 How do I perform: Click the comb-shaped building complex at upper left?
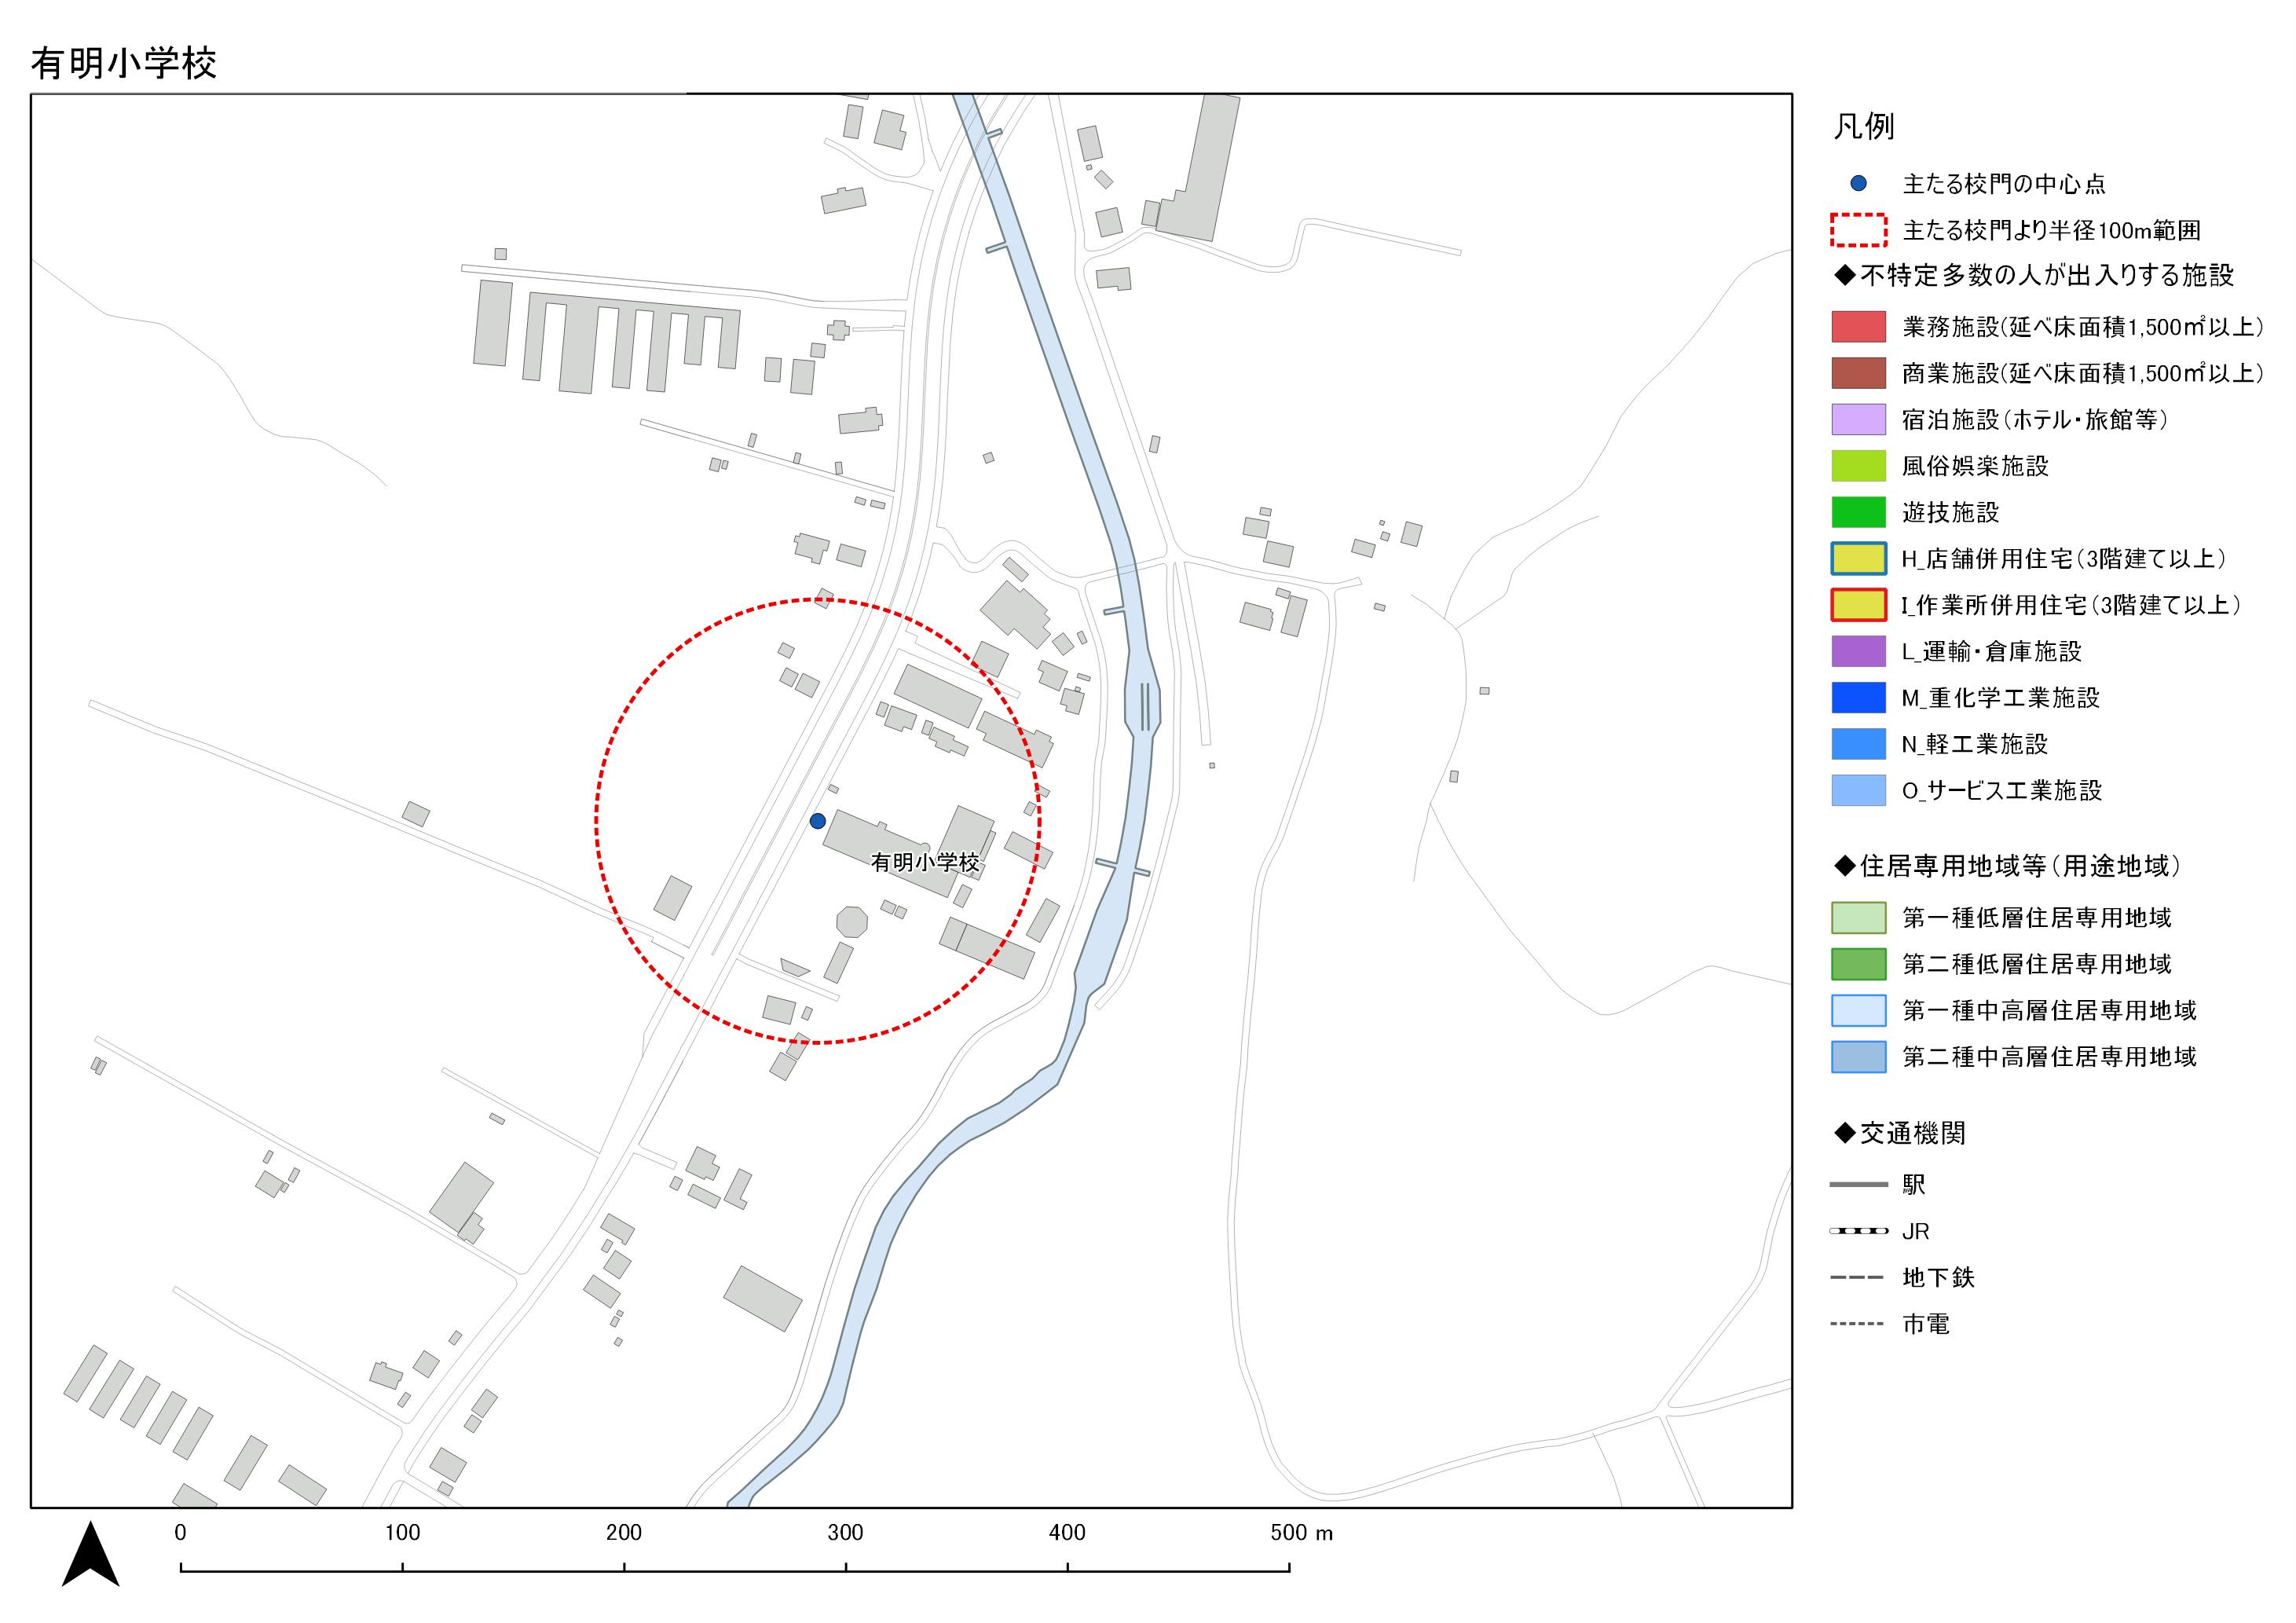[632, 342]
